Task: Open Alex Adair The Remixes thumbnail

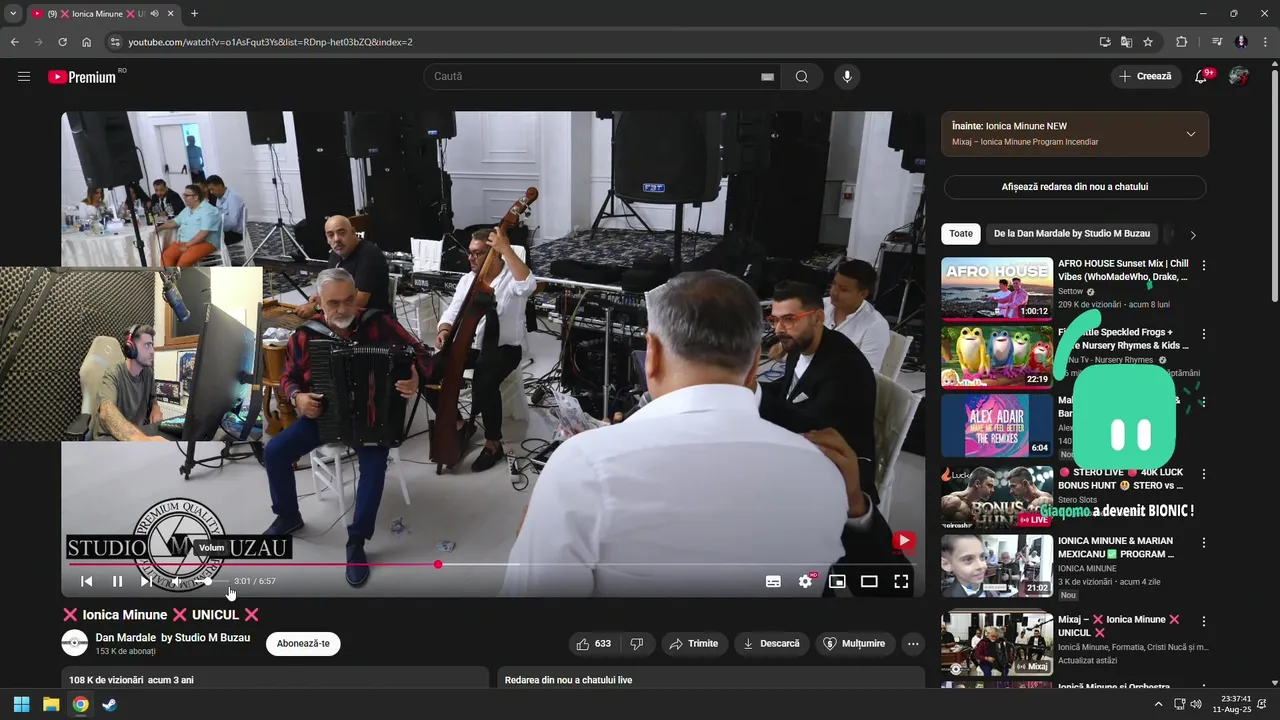Action: coord(997,426)
